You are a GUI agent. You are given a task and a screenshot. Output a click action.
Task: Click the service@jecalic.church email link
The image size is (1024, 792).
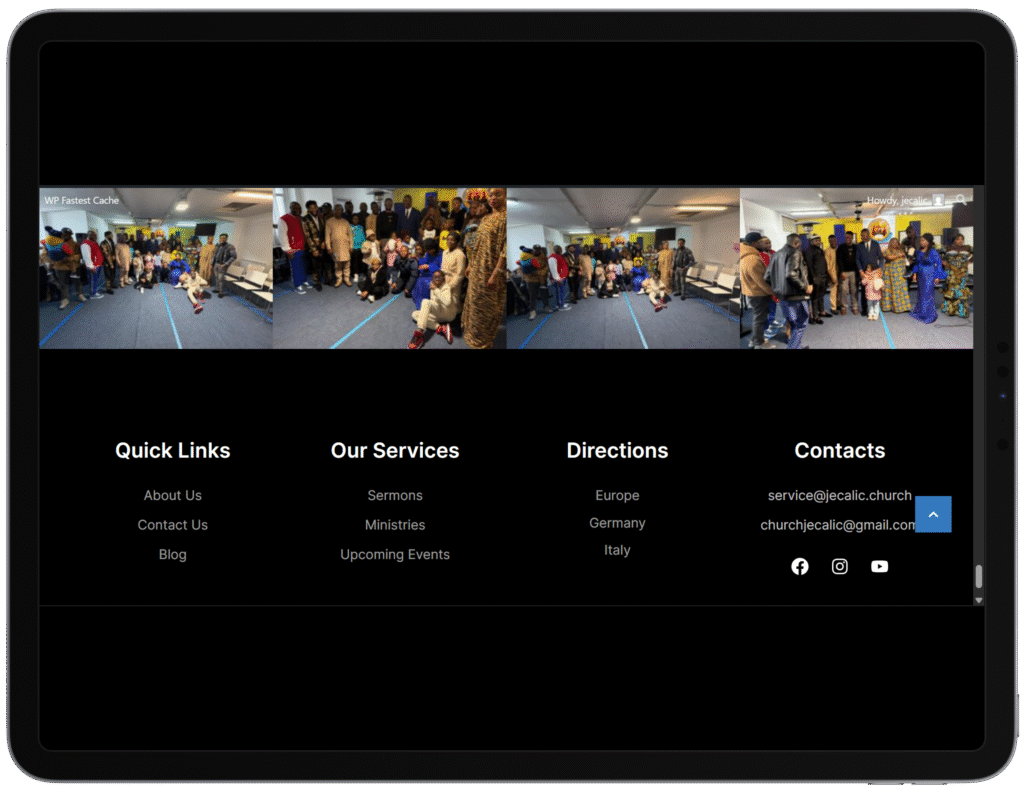[839, 495]
